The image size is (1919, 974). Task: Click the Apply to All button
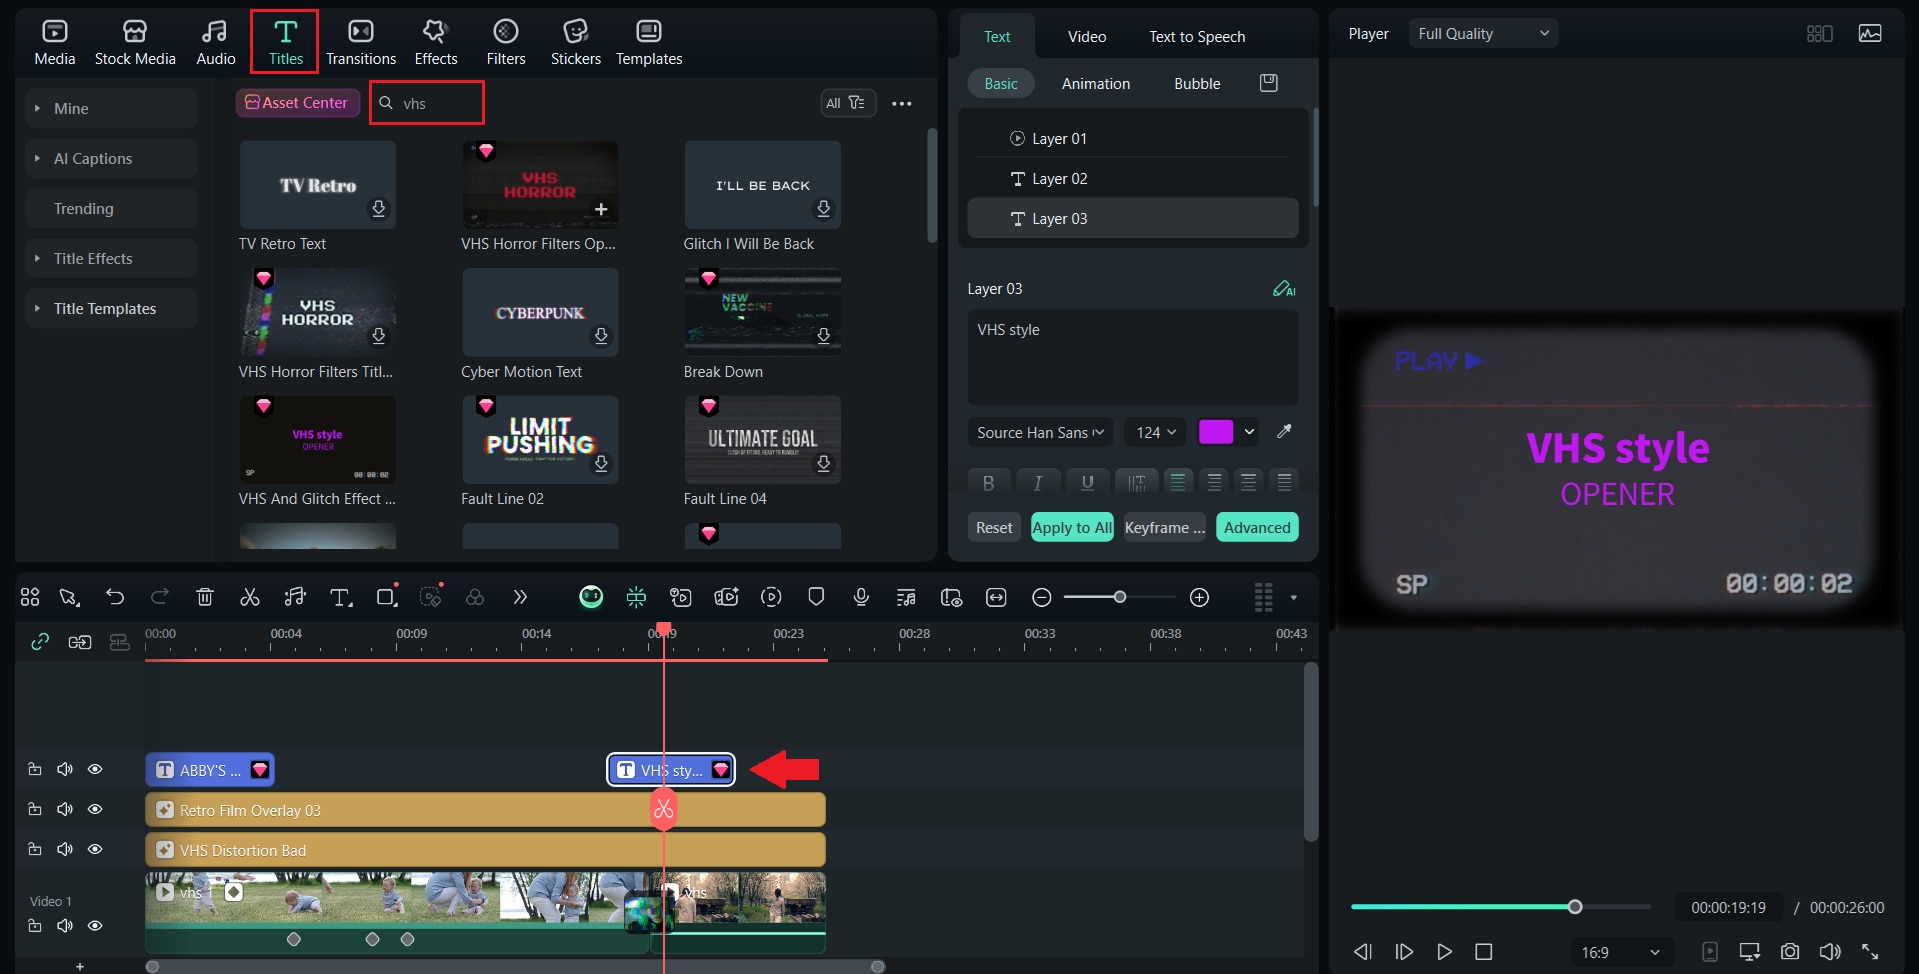point(1072,527)
